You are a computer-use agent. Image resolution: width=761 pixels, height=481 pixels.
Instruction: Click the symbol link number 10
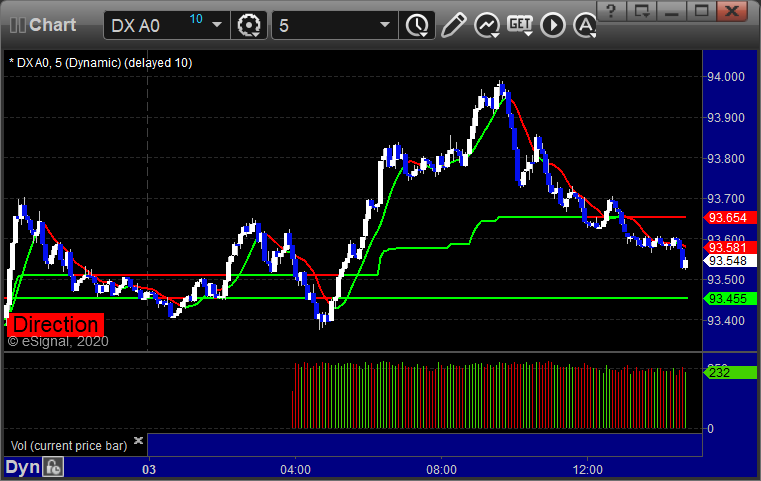196,19
